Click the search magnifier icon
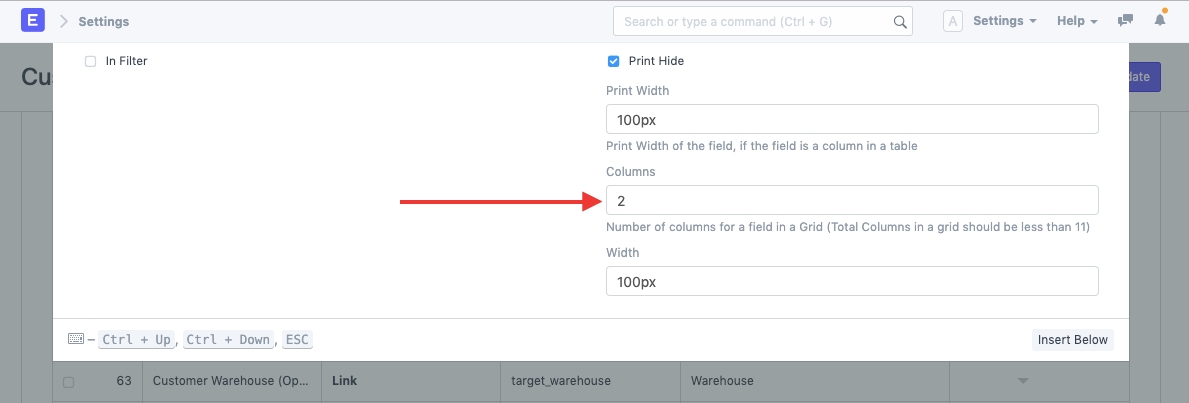Image resolution: width=1189 pixels, height=403 pixels. [x=900, y=21]
